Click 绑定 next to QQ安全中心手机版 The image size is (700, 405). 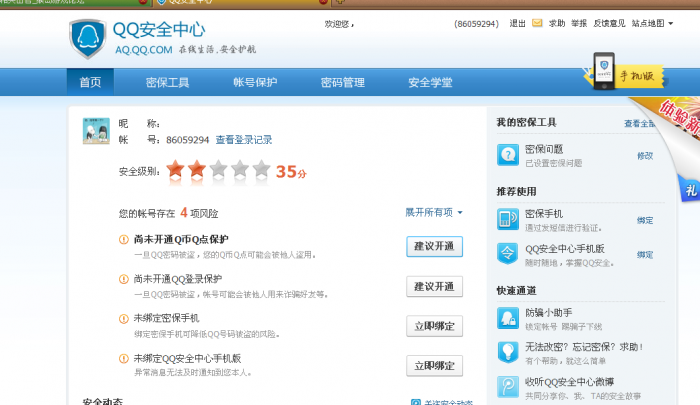coord(645,255)
